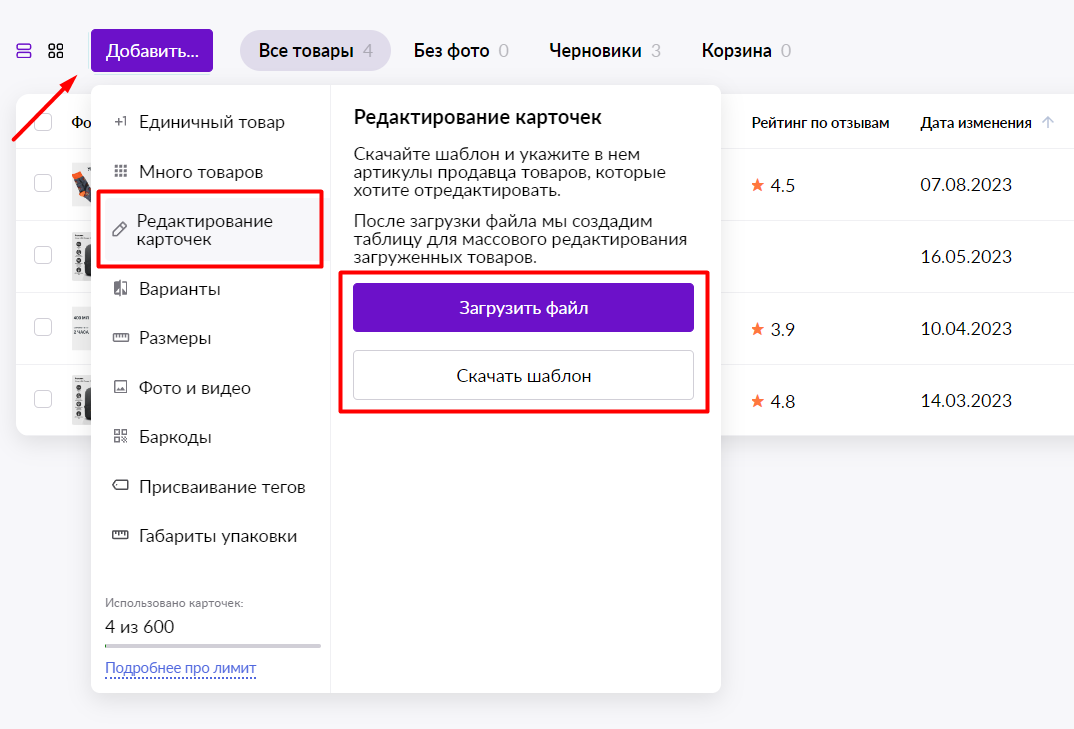Screen dimensions: 1074x729
Task: Tick the select-all checkbox in table header
Action: pos(43,123)
